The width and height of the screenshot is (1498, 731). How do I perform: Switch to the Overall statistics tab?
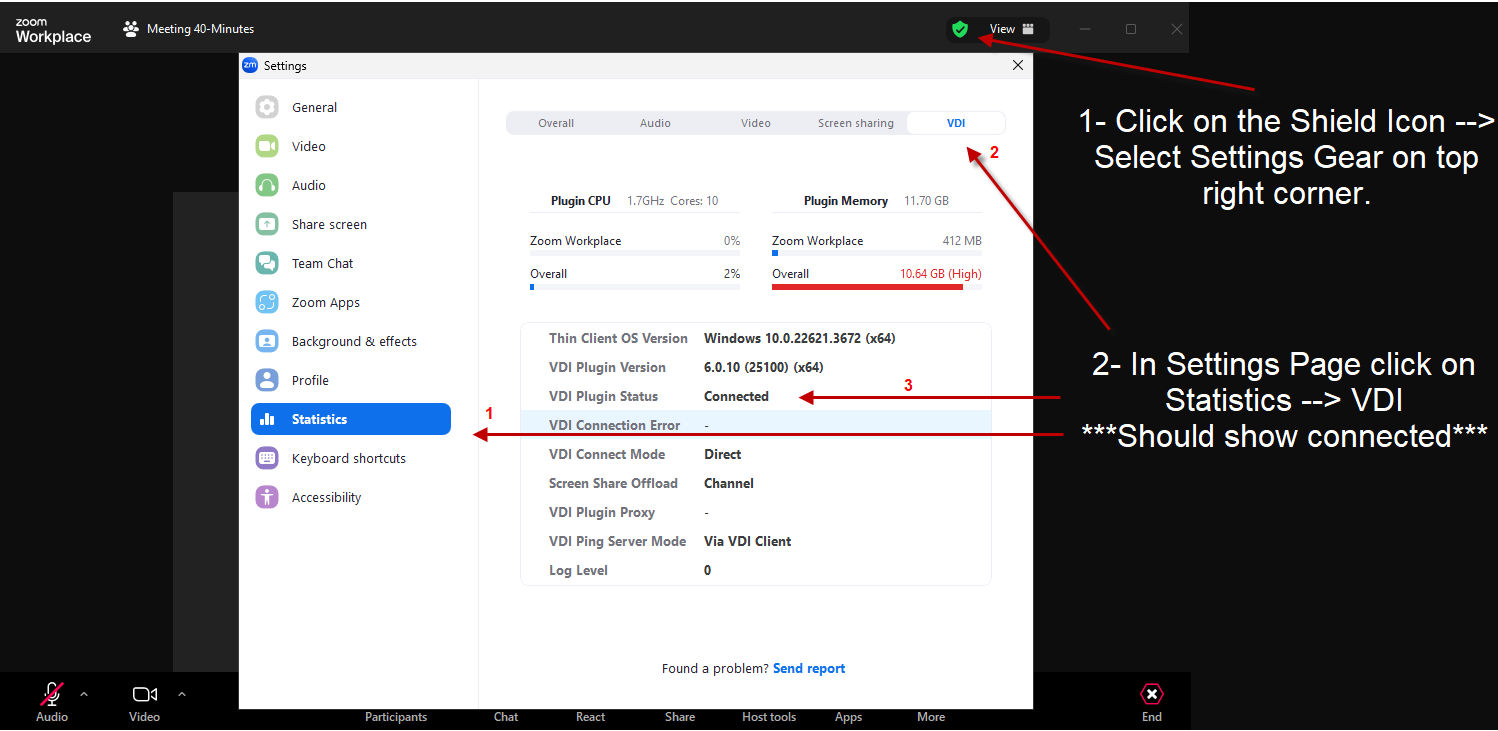click(x=556, y=123)
